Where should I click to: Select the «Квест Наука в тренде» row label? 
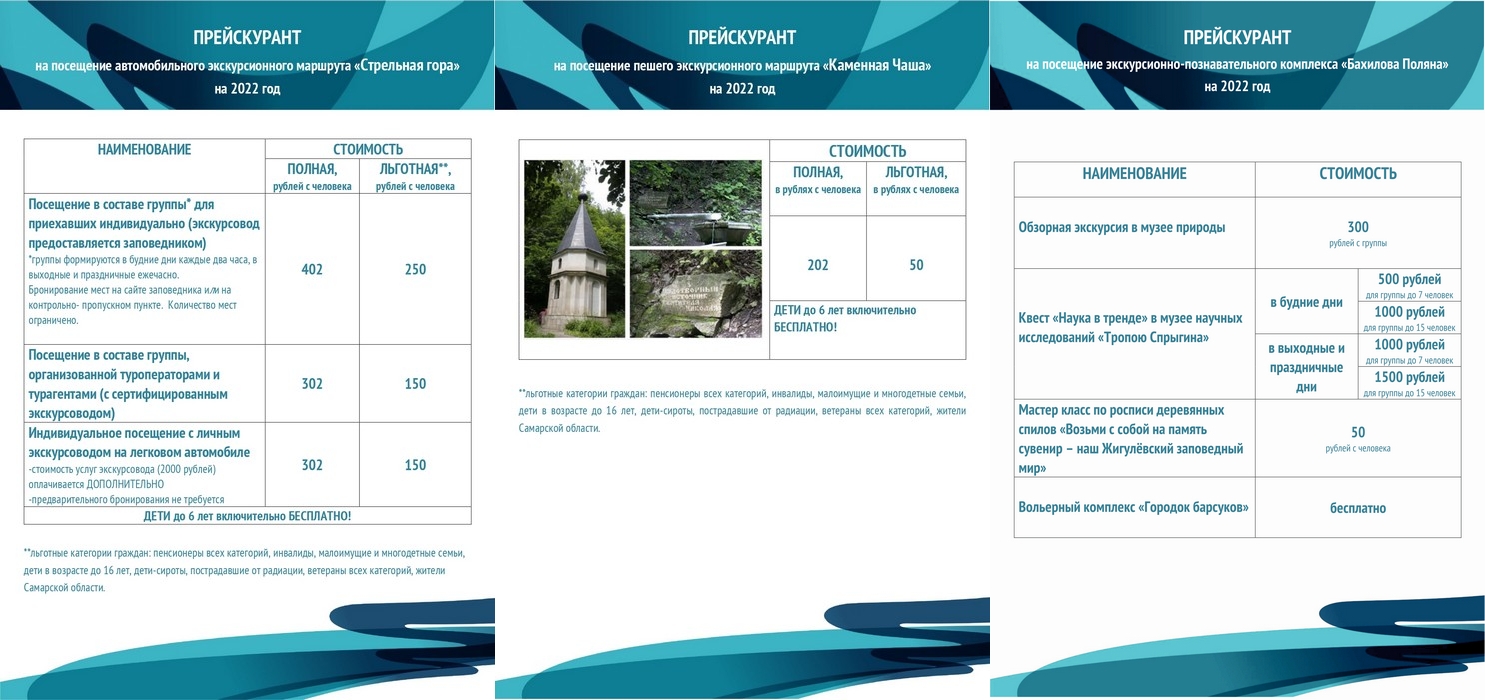(1134, 328)
